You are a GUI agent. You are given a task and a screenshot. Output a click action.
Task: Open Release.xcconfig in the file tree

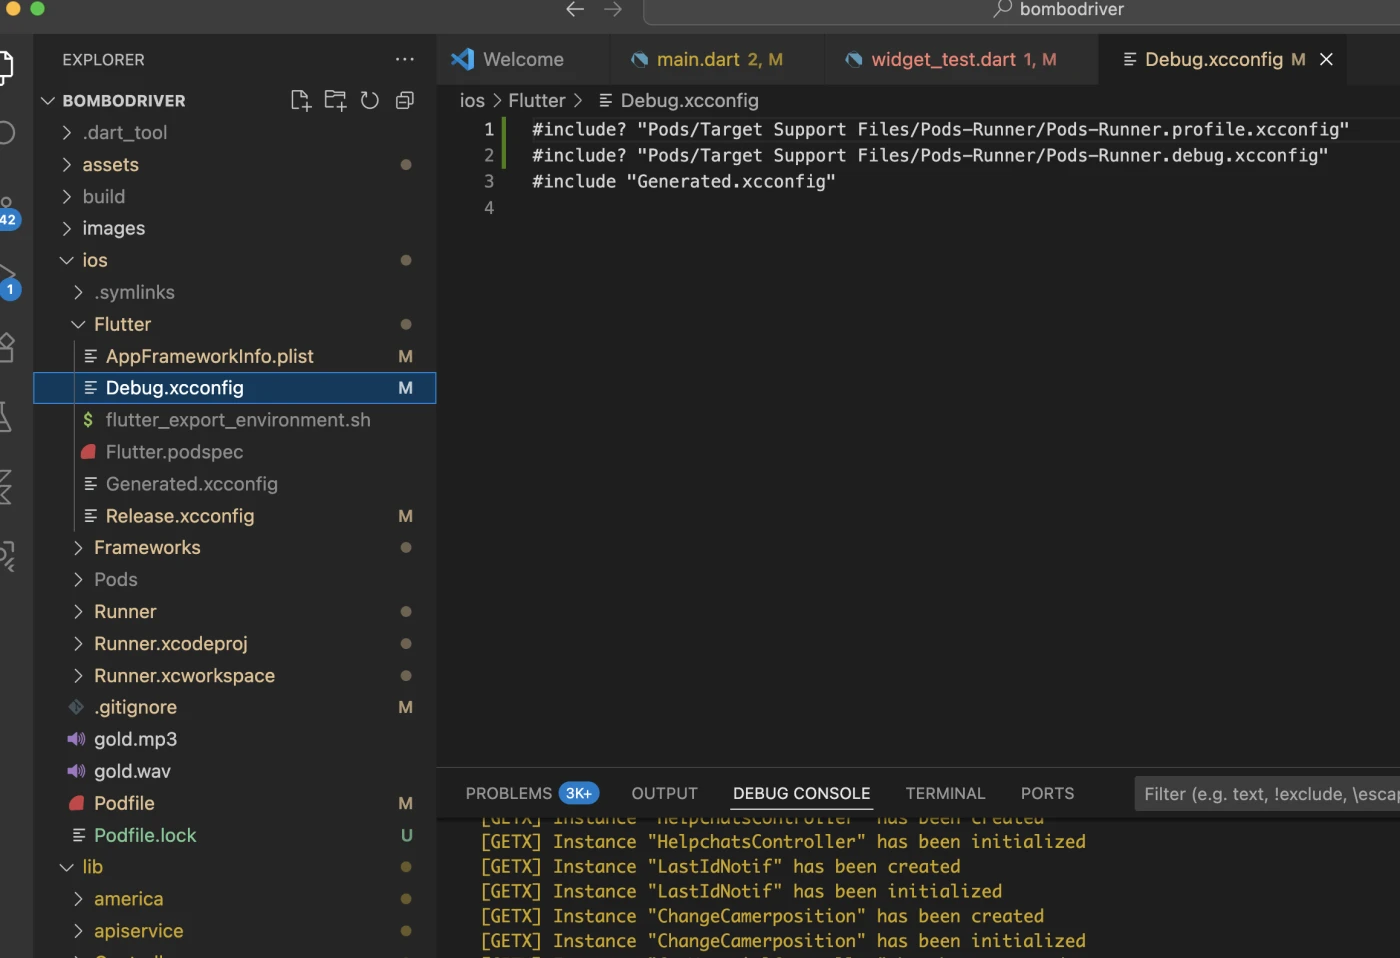(180, 516)
